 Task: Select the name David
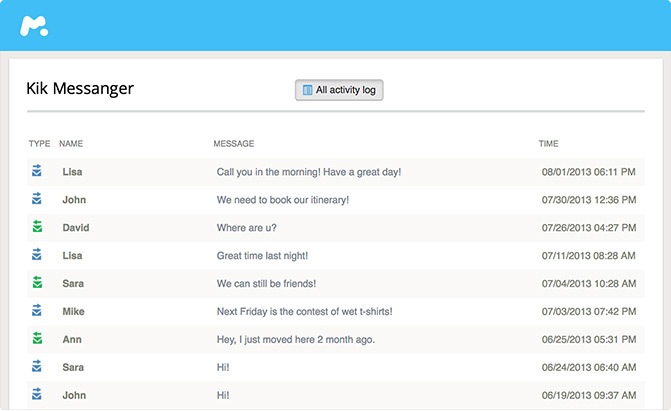(76, 228)
